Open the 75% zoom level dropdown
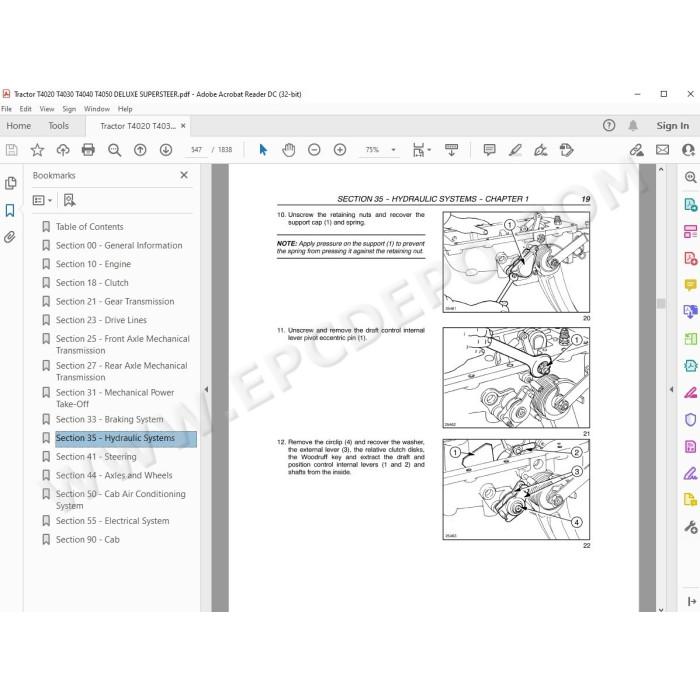 379,150
